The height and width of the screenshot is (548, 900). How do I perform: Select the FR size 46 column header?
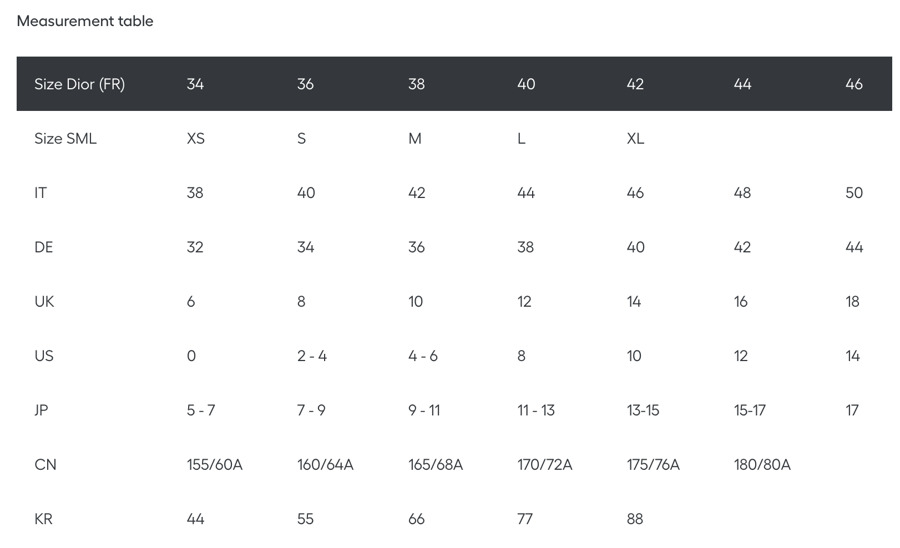[853, 84]
